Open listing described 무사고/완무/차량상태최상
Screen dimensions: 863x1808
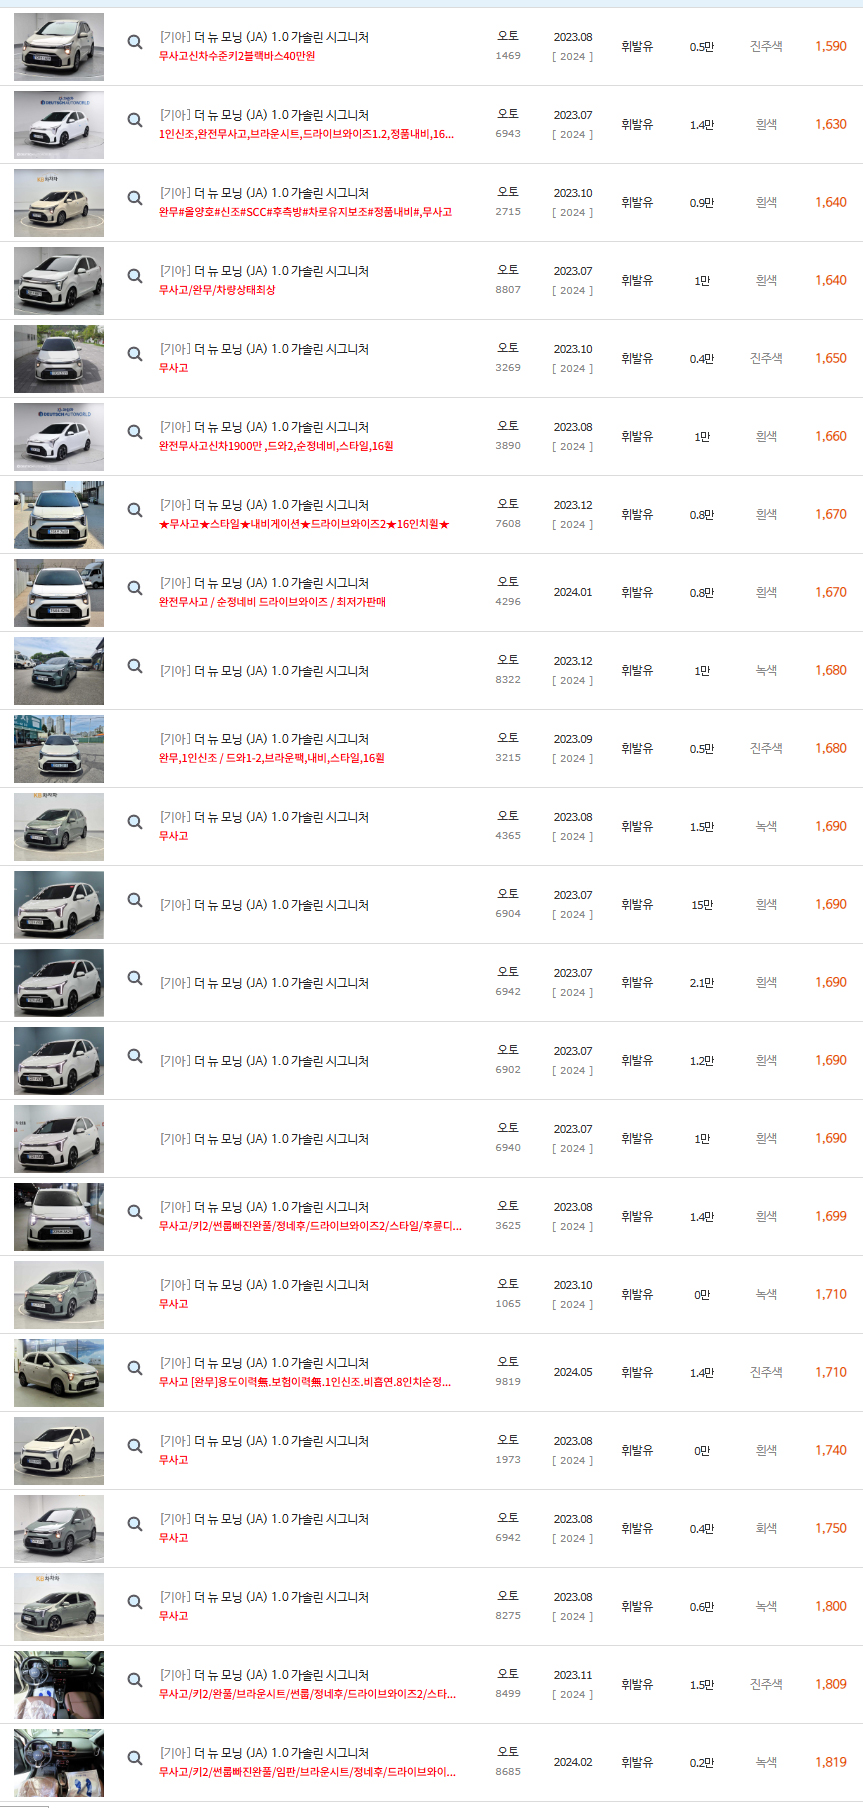(217, 290)
